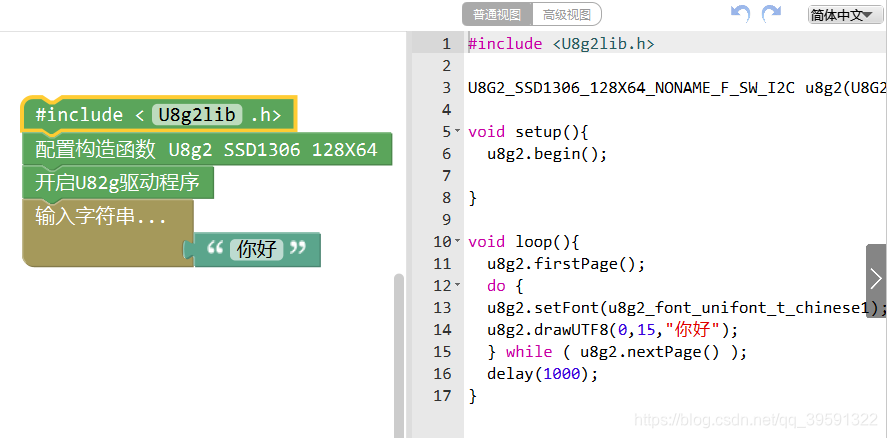Open the 简体中文 language dropdown

845,15
